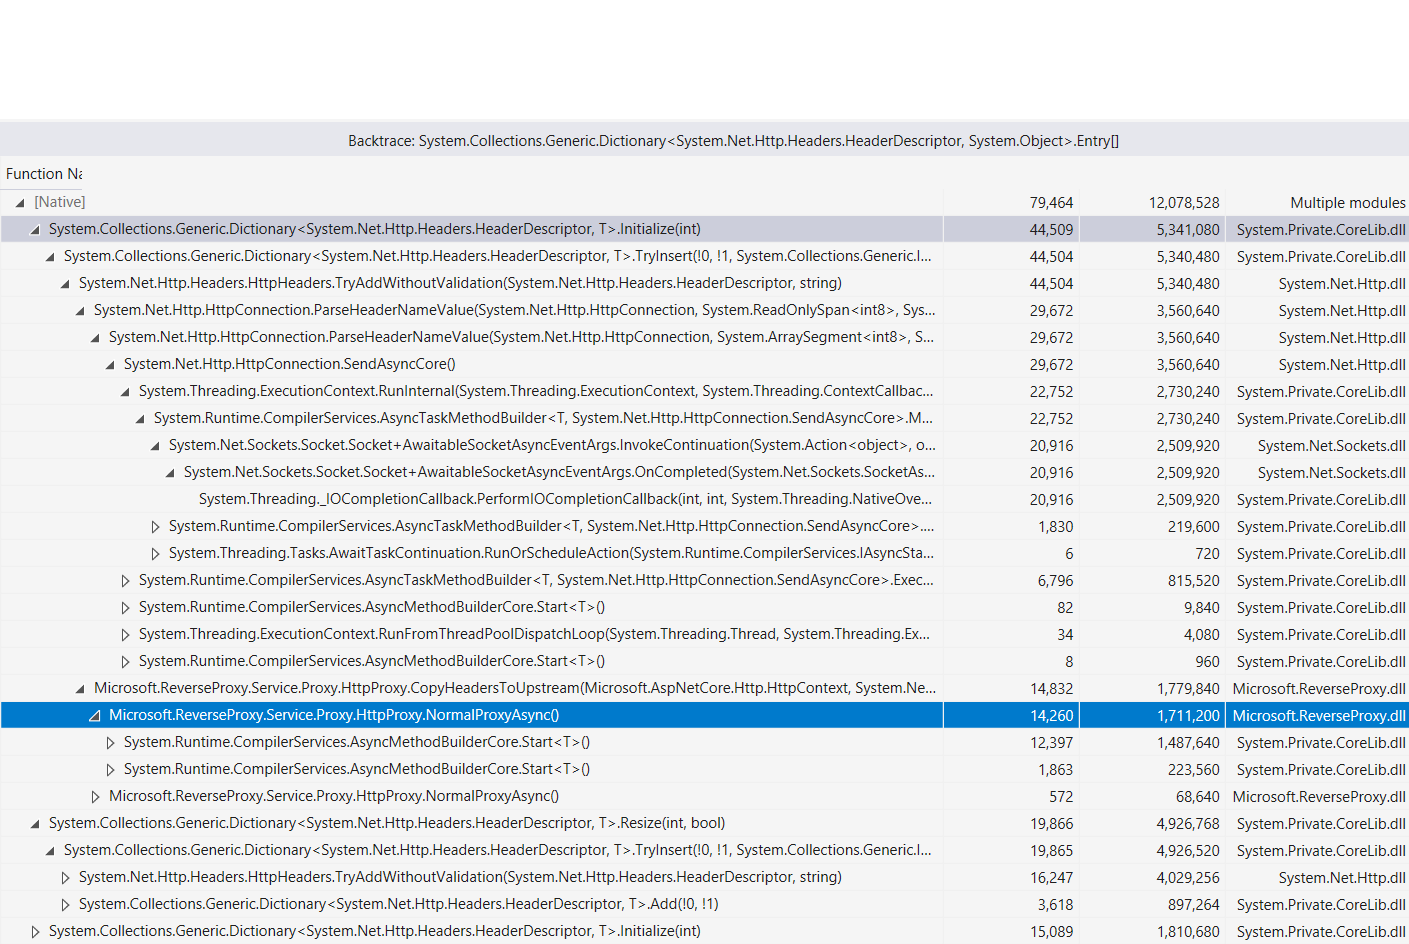Screen dimensions: 1409x944
Task: Expand the first AsyncMethodBuilderCore.Start<T>() node
Action: 125,607
